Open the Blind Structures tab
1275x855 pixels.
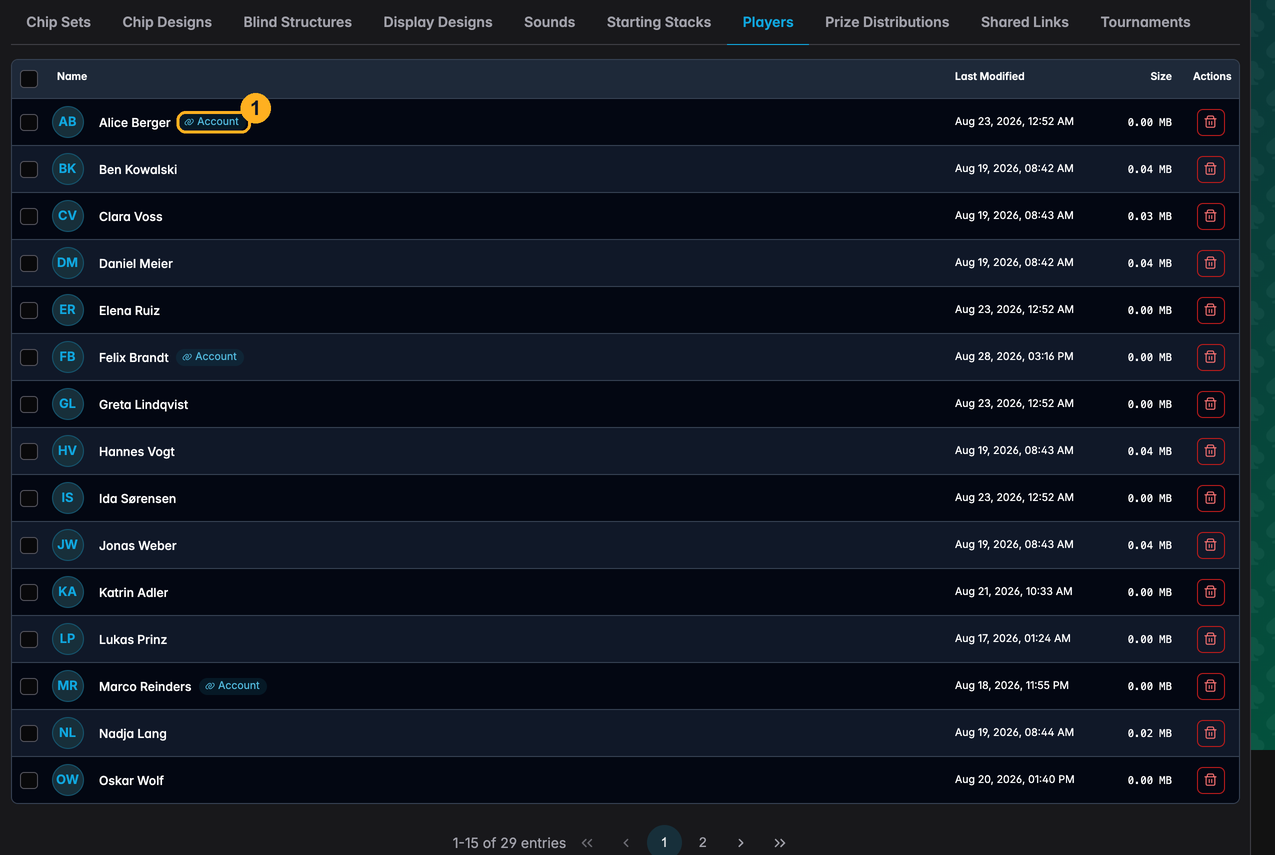[x=297, y=22]
